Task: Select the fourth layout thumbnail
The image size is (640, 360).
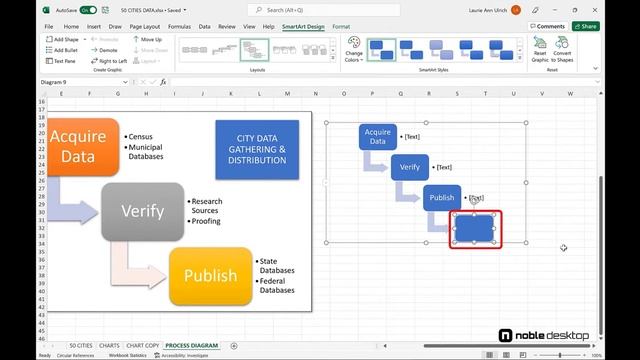Action: 284,50
